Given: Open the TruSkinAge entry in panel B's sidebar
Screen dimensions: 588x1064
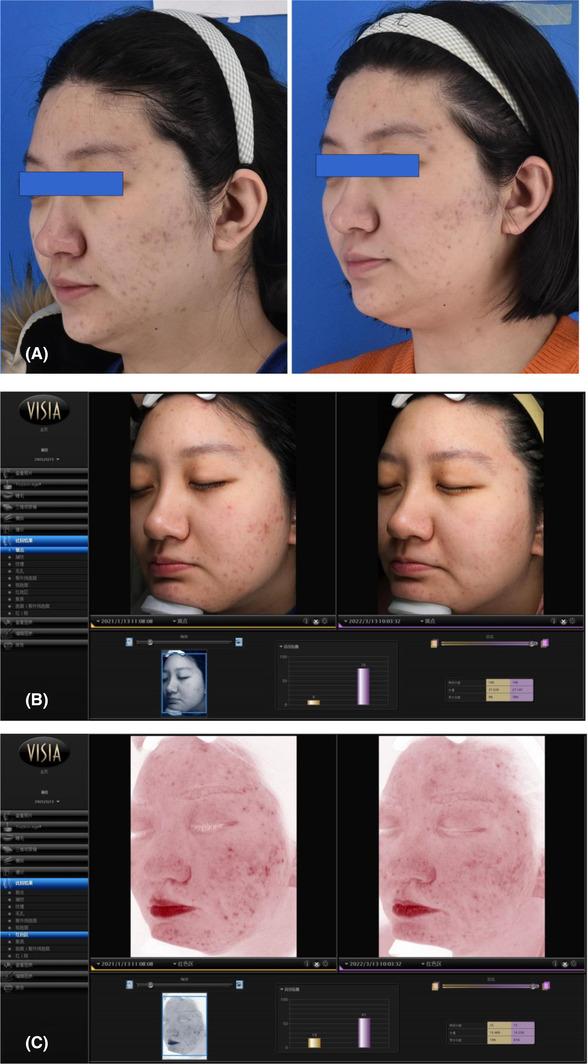Looking at the screenshot, I should click(x=44, y=482).
